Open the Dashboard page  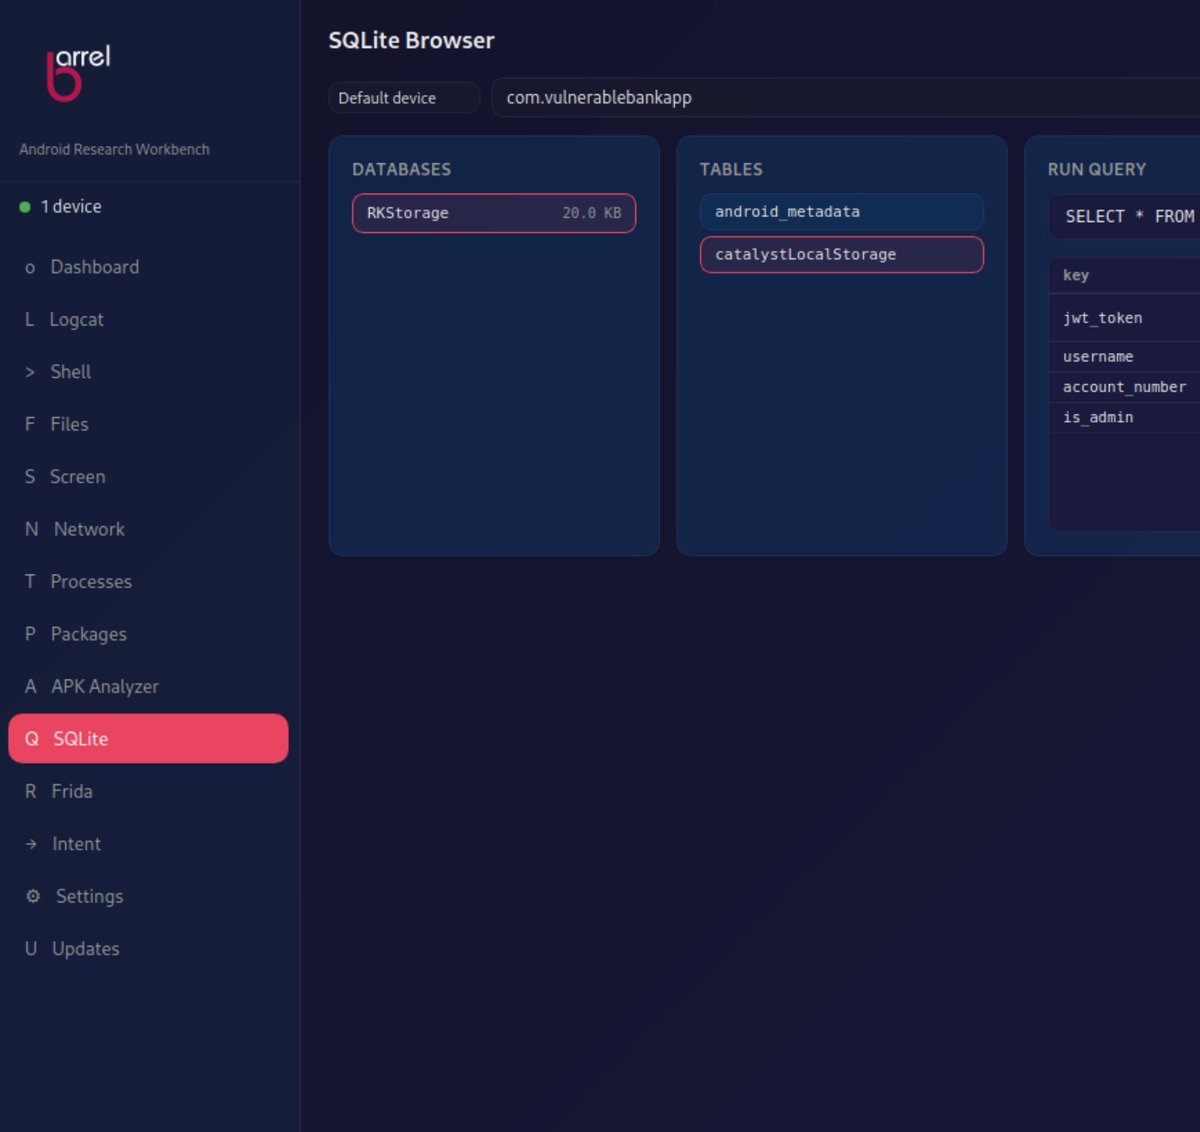coord(148,267)
